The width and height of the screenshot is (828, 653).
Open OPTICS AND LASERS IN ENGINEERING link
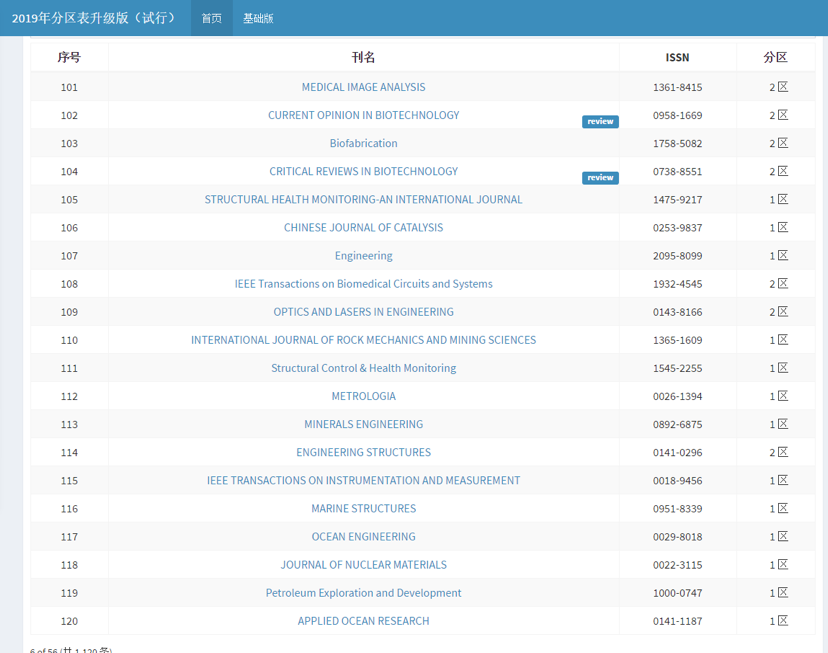[363, 312]
